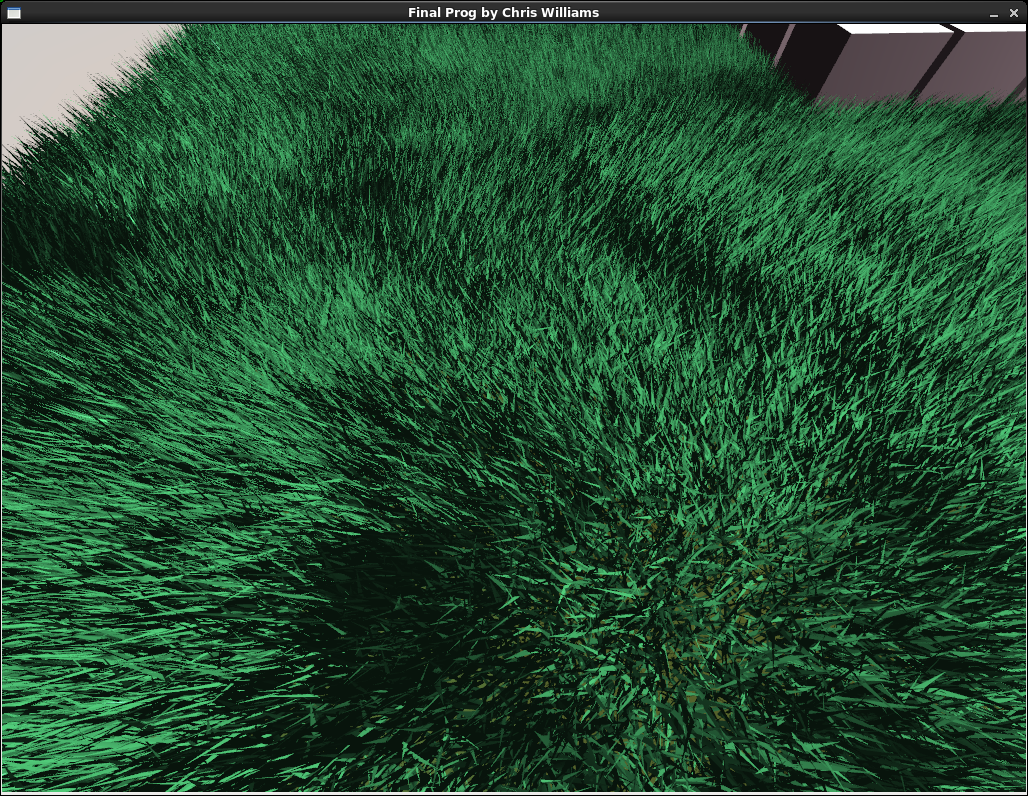Click the white top face of the box
This screenshot has height=796, width=1028.
click(x=895, y=29)
